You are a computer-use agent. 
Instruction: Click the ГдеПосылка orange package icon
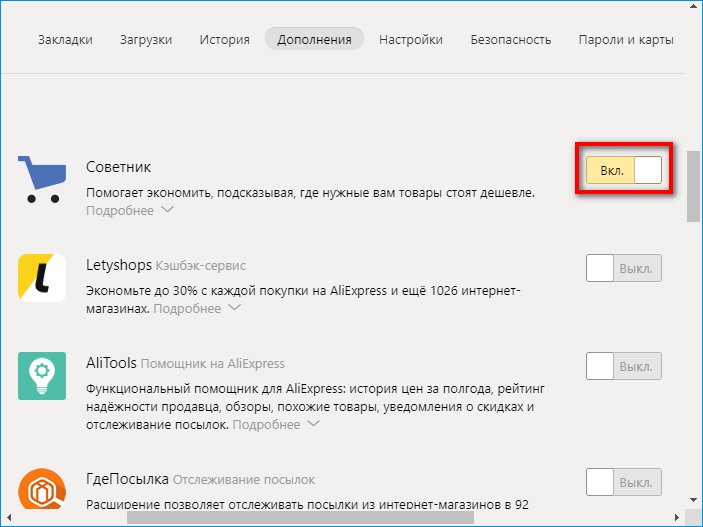coord(42,488)
